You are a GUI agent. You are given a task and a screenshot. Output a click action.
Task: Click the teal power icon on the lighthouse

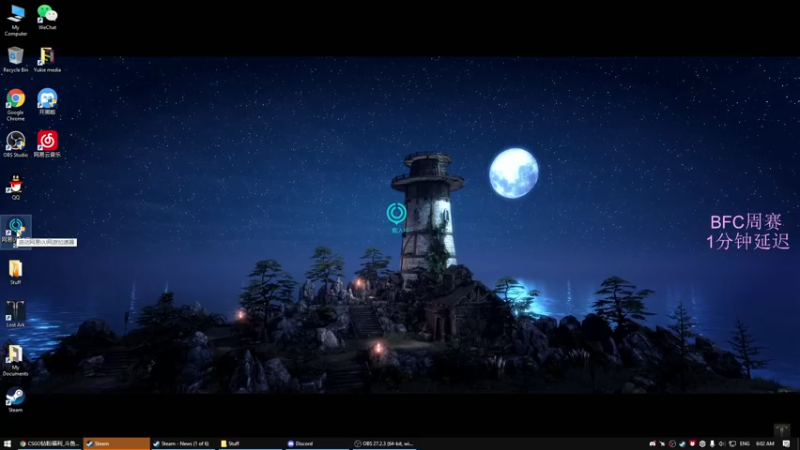396,213
